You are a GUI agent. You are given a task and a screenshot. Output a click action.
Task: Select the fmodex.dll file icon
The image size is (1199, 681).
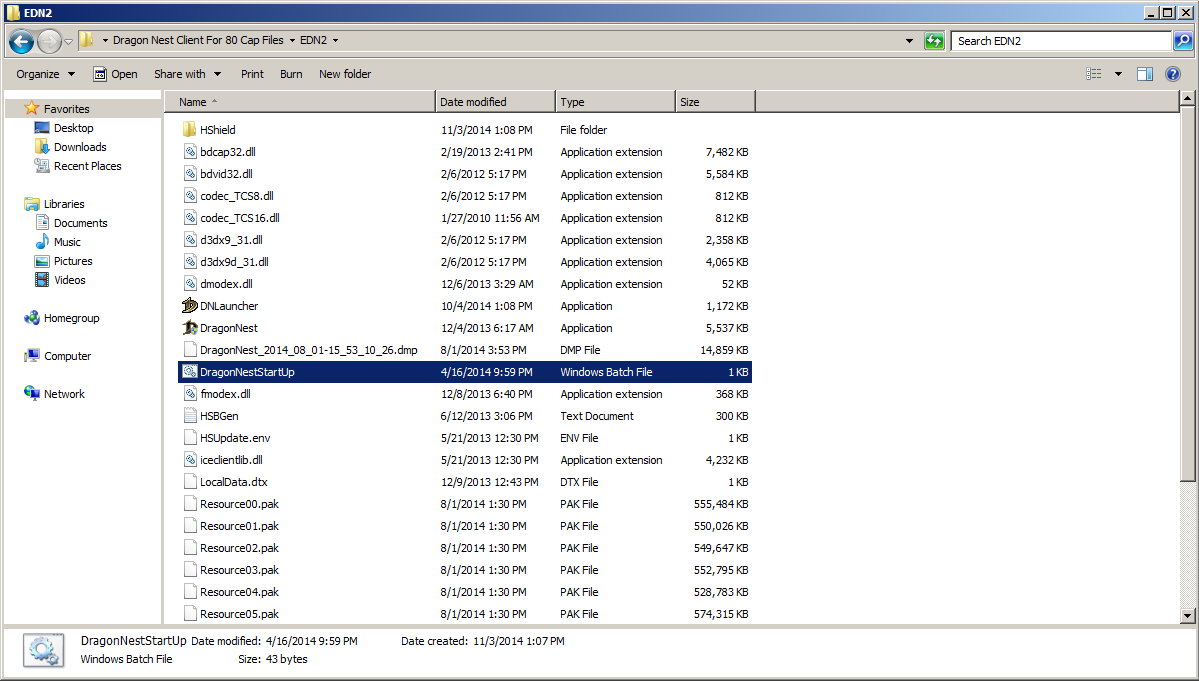(x=190, y=394)
